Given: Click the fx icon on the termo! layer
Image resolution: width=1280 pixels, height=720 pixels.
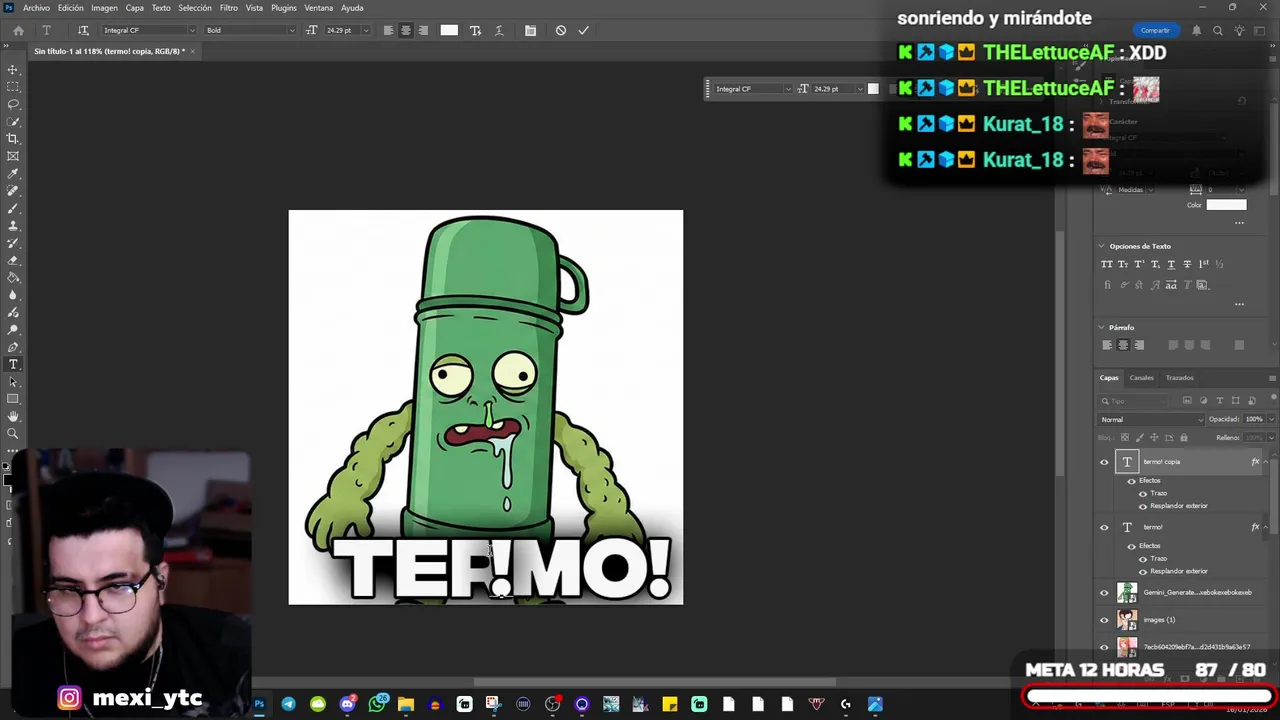Looking at the screenshot, I should [1255, 527].
